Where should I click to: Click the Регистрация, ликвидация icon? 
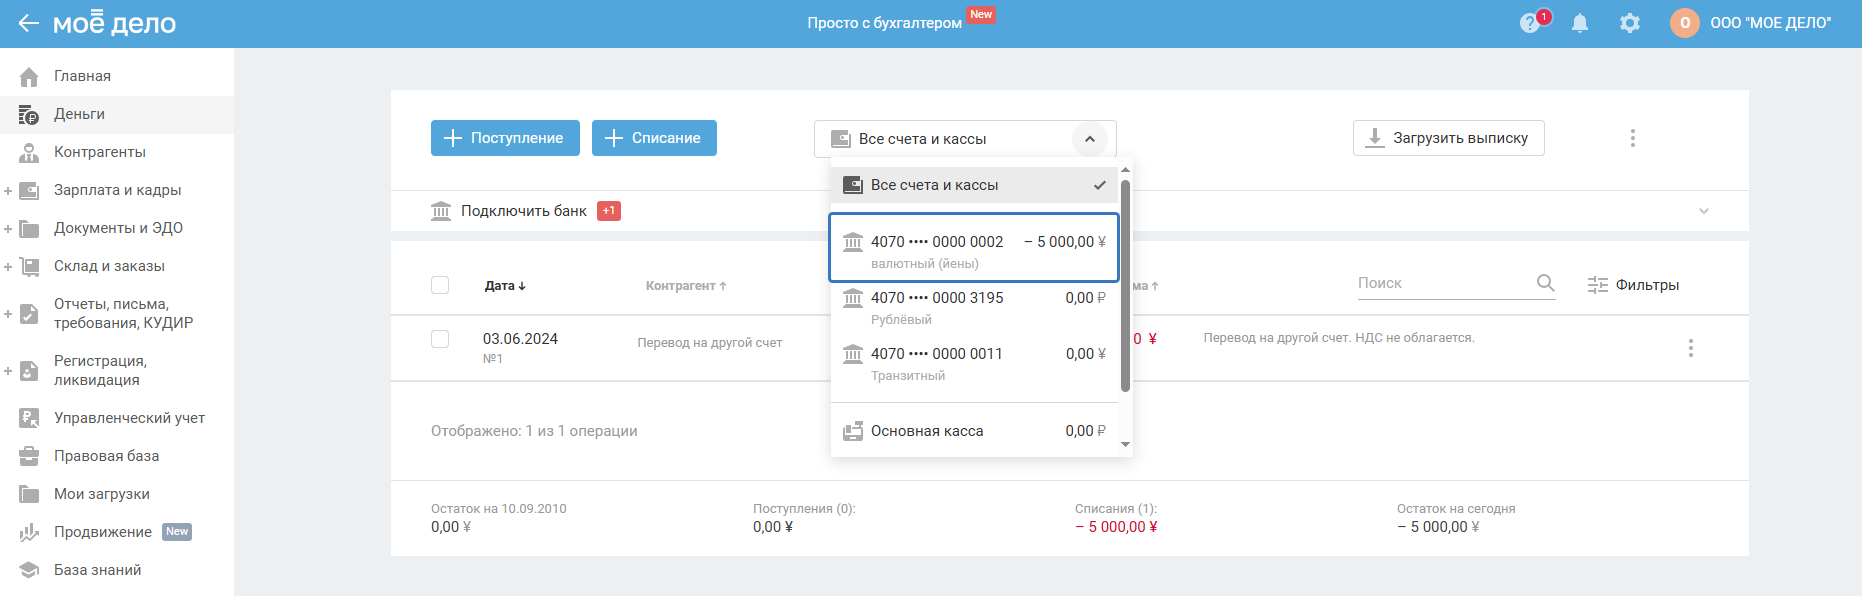(x=29, y=371)
